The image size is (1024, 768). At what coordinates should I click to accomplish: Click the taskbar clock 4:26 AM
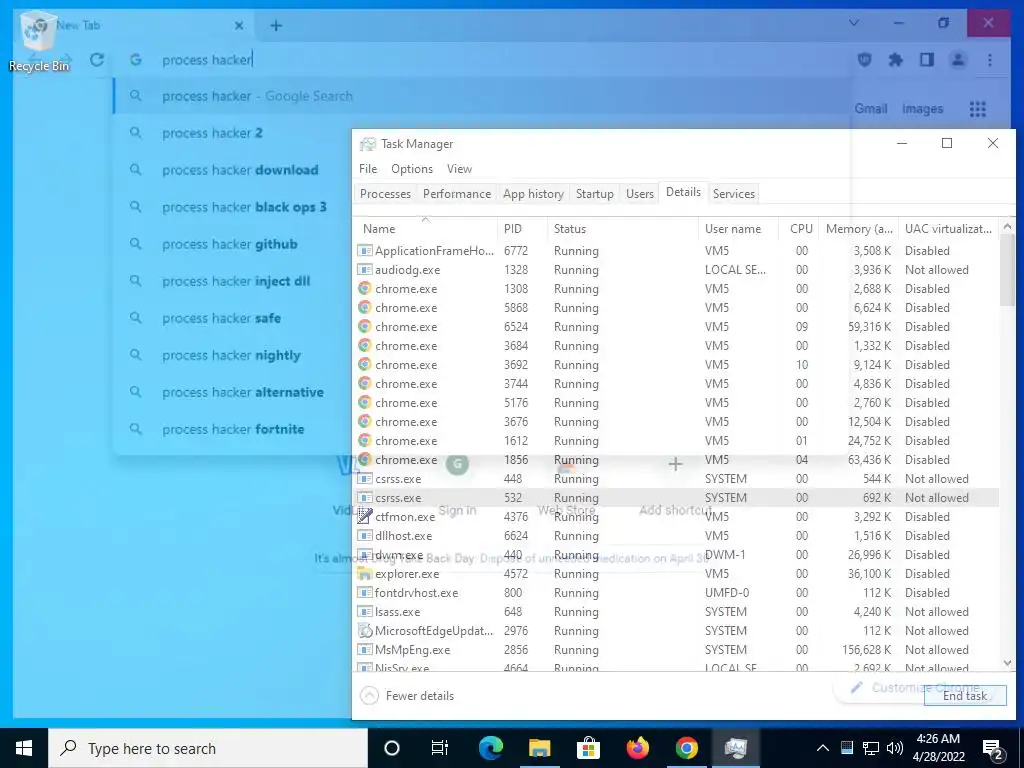click(x=938, y=739)
